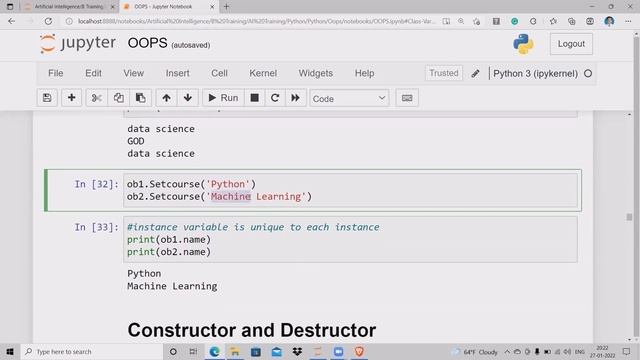The width and height of the screenshot is (640, 360).
Task: Move selected cell up
Action: 166,98
